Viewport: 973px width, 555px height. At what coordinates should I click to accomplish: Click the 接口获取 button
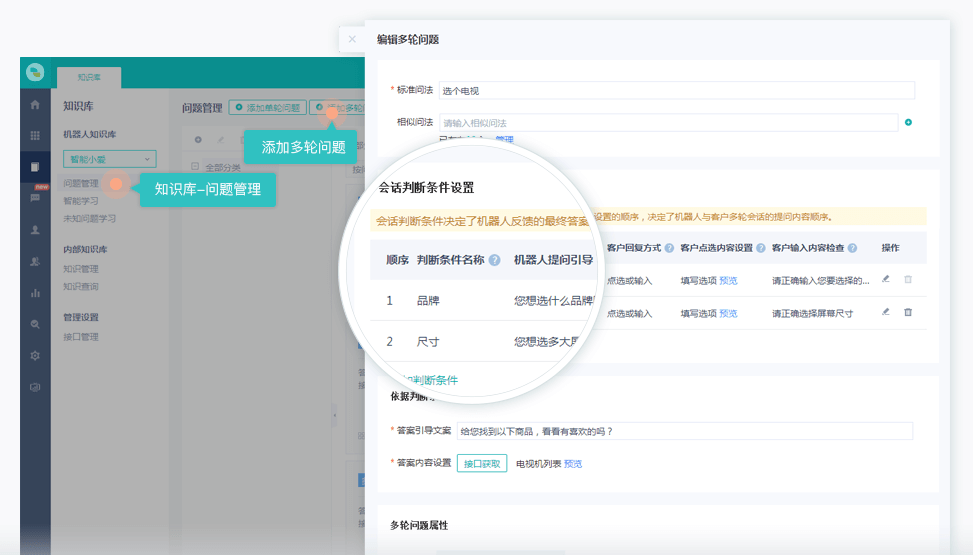[482, 464]
